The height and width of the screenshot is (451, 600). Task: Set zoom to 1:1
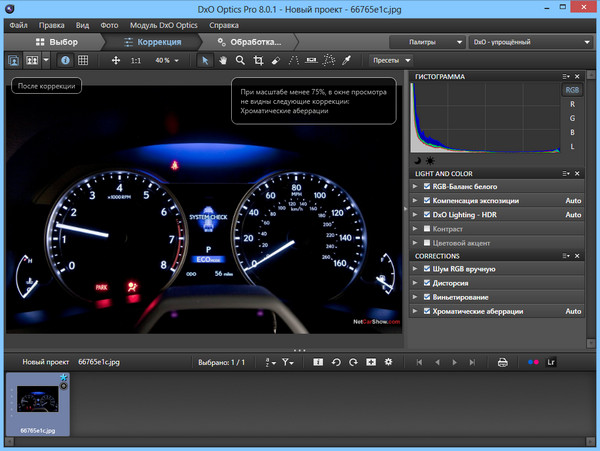click(137, 60)
